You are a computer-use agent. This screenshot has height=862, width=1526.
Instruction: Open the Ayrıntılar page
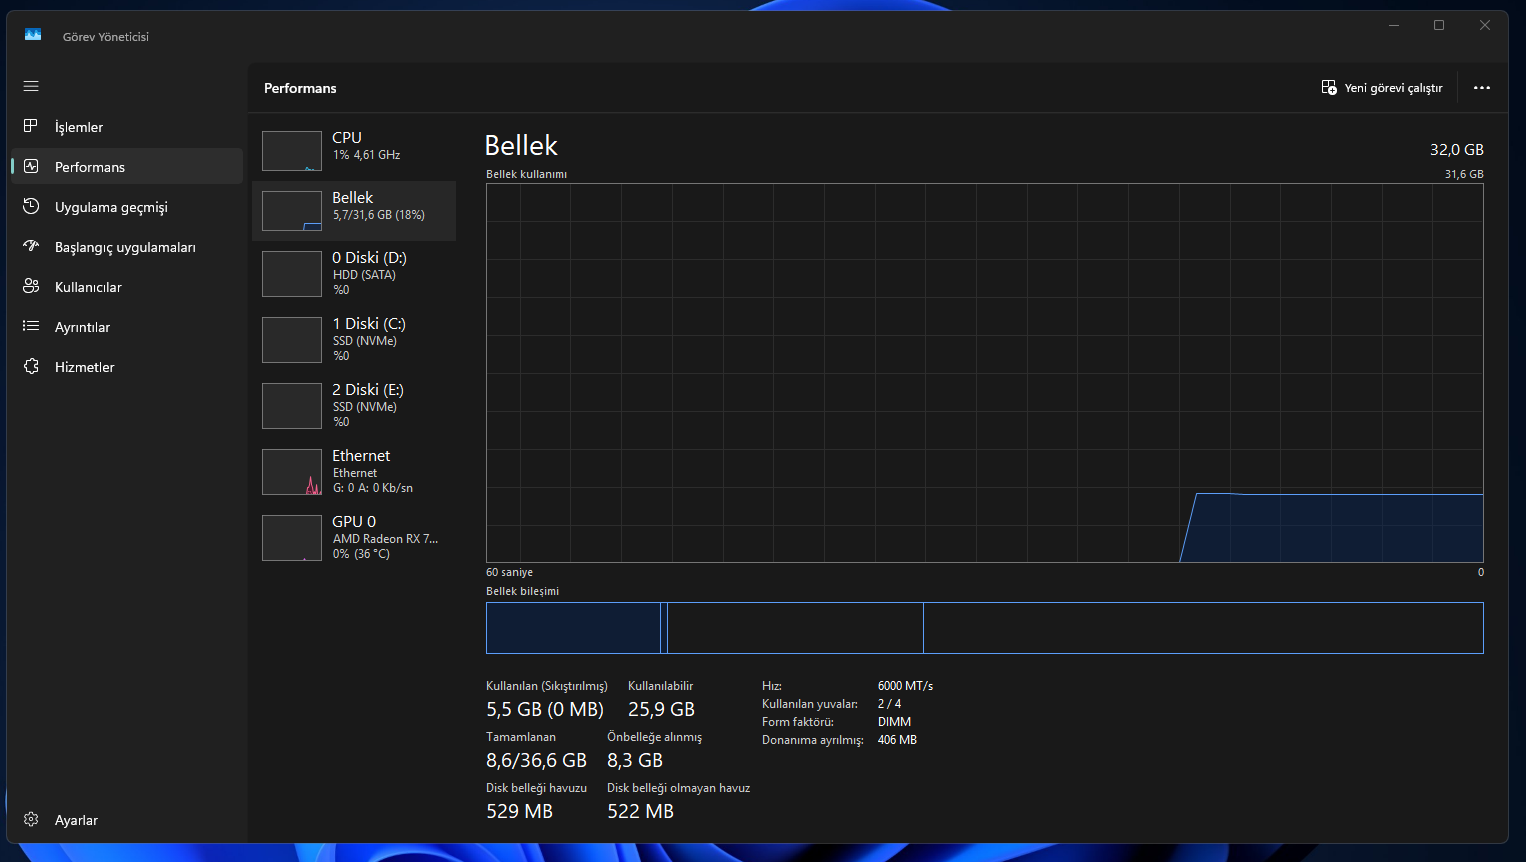[127, 327]
